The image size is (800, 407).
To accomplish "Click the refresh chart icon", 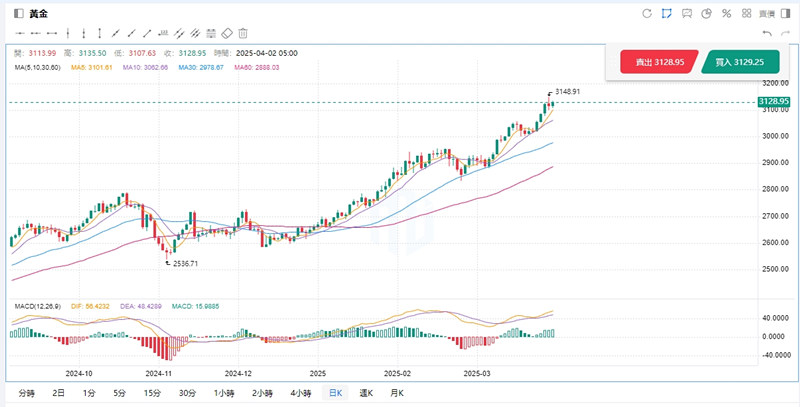I will 646,13.
